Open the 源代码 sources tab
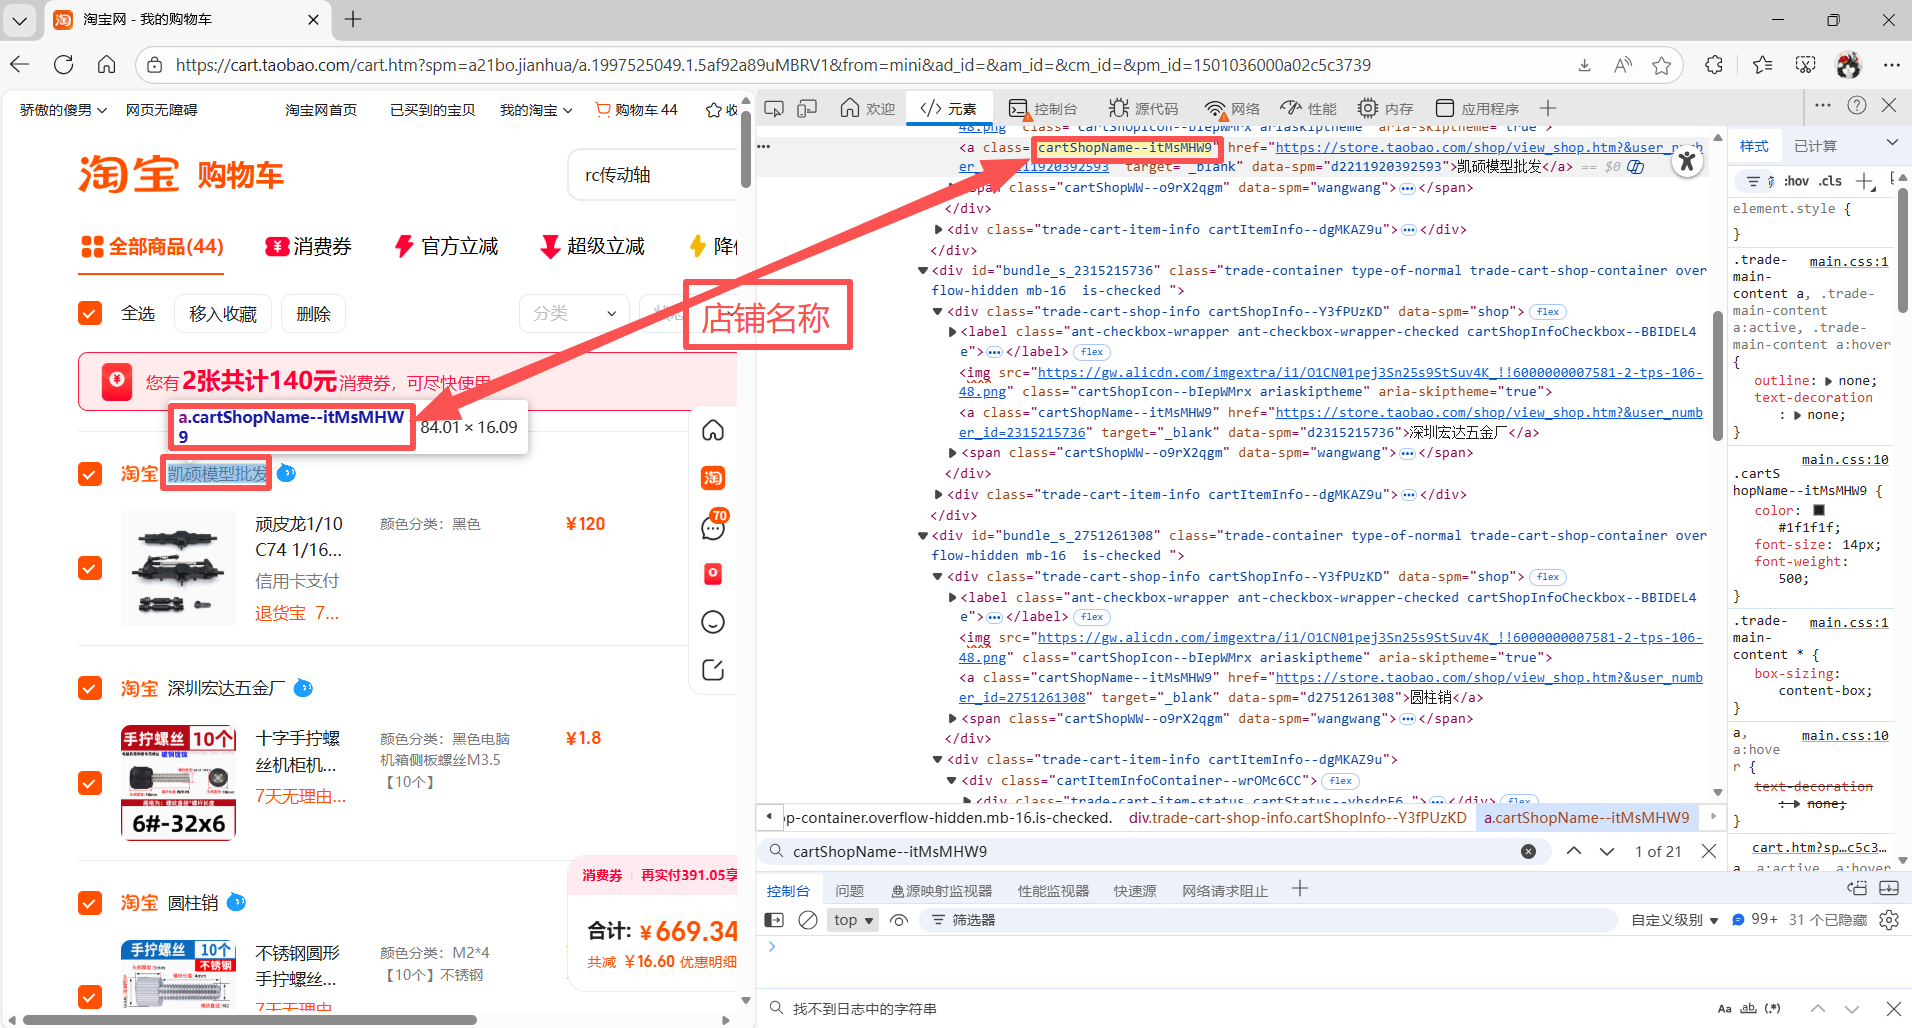1912x1028 pixels. tap(1144, 108)
